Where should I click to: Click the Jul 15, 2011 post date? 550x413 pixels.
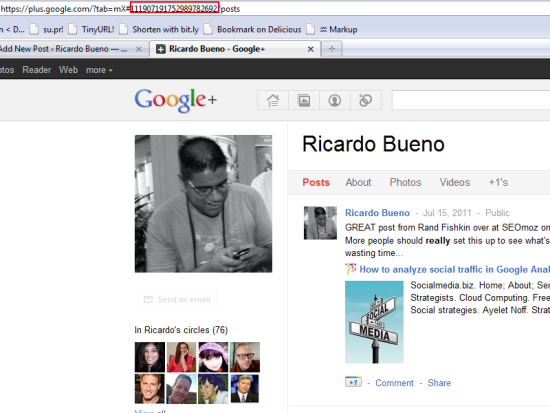coord(447,213)
